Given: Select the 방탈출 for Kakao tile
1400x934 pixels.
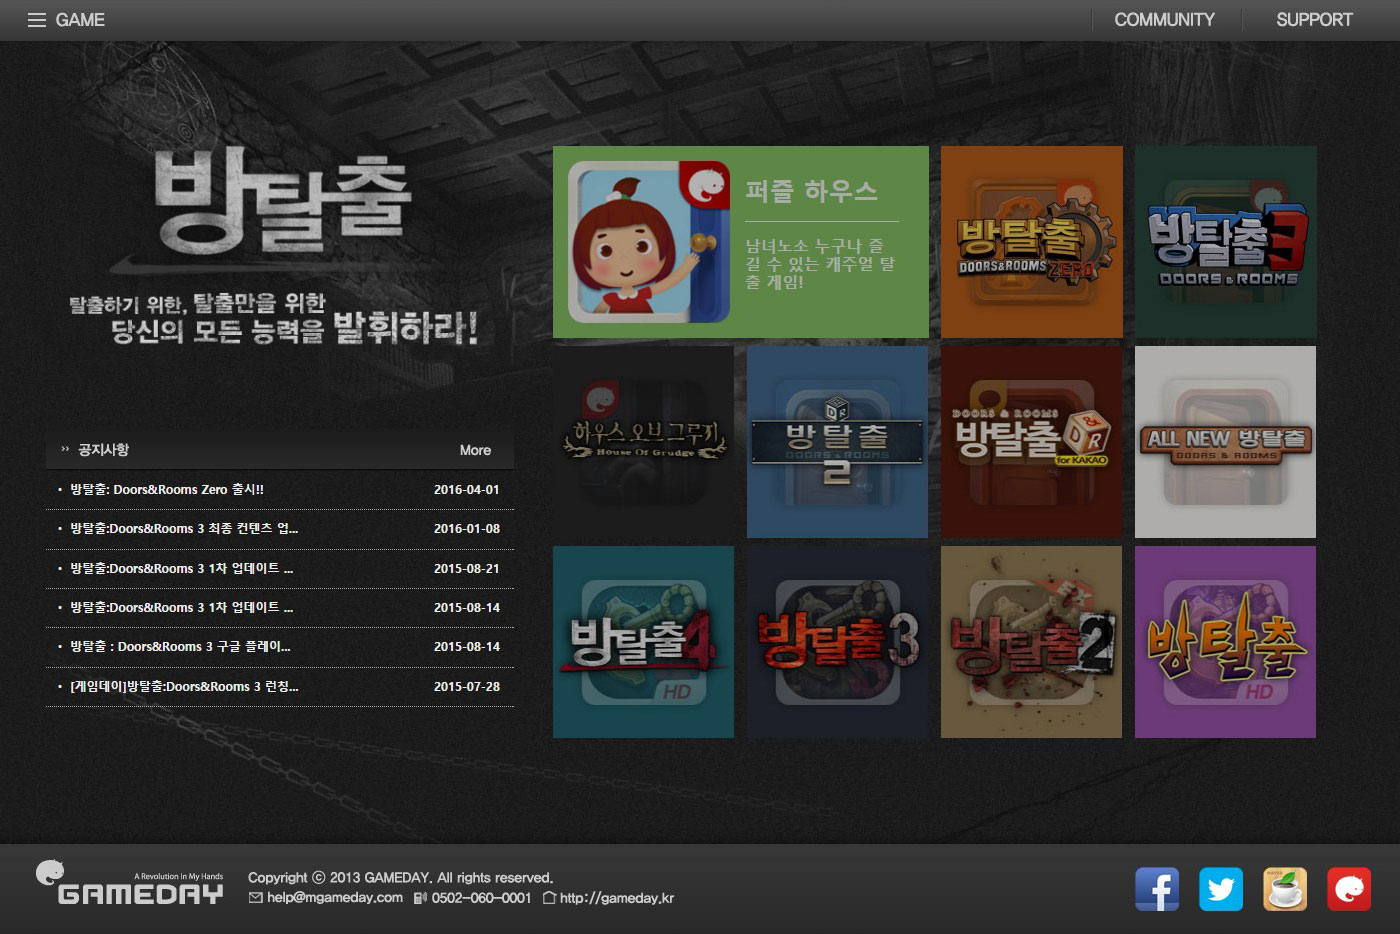Looking at the screenshot, I should pos(1031,442).
